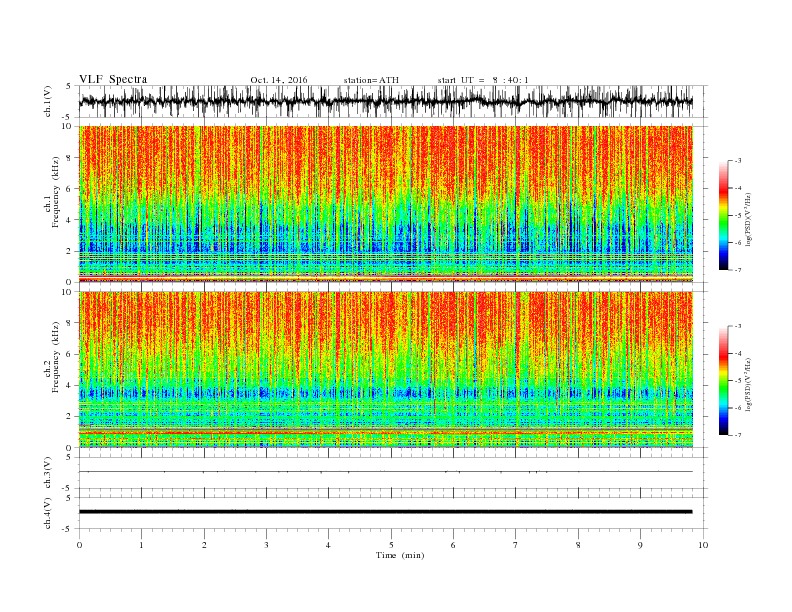Click the "station=ATH" header label
The height and width of the screenshot is (612, 792).
click(371, 80)
